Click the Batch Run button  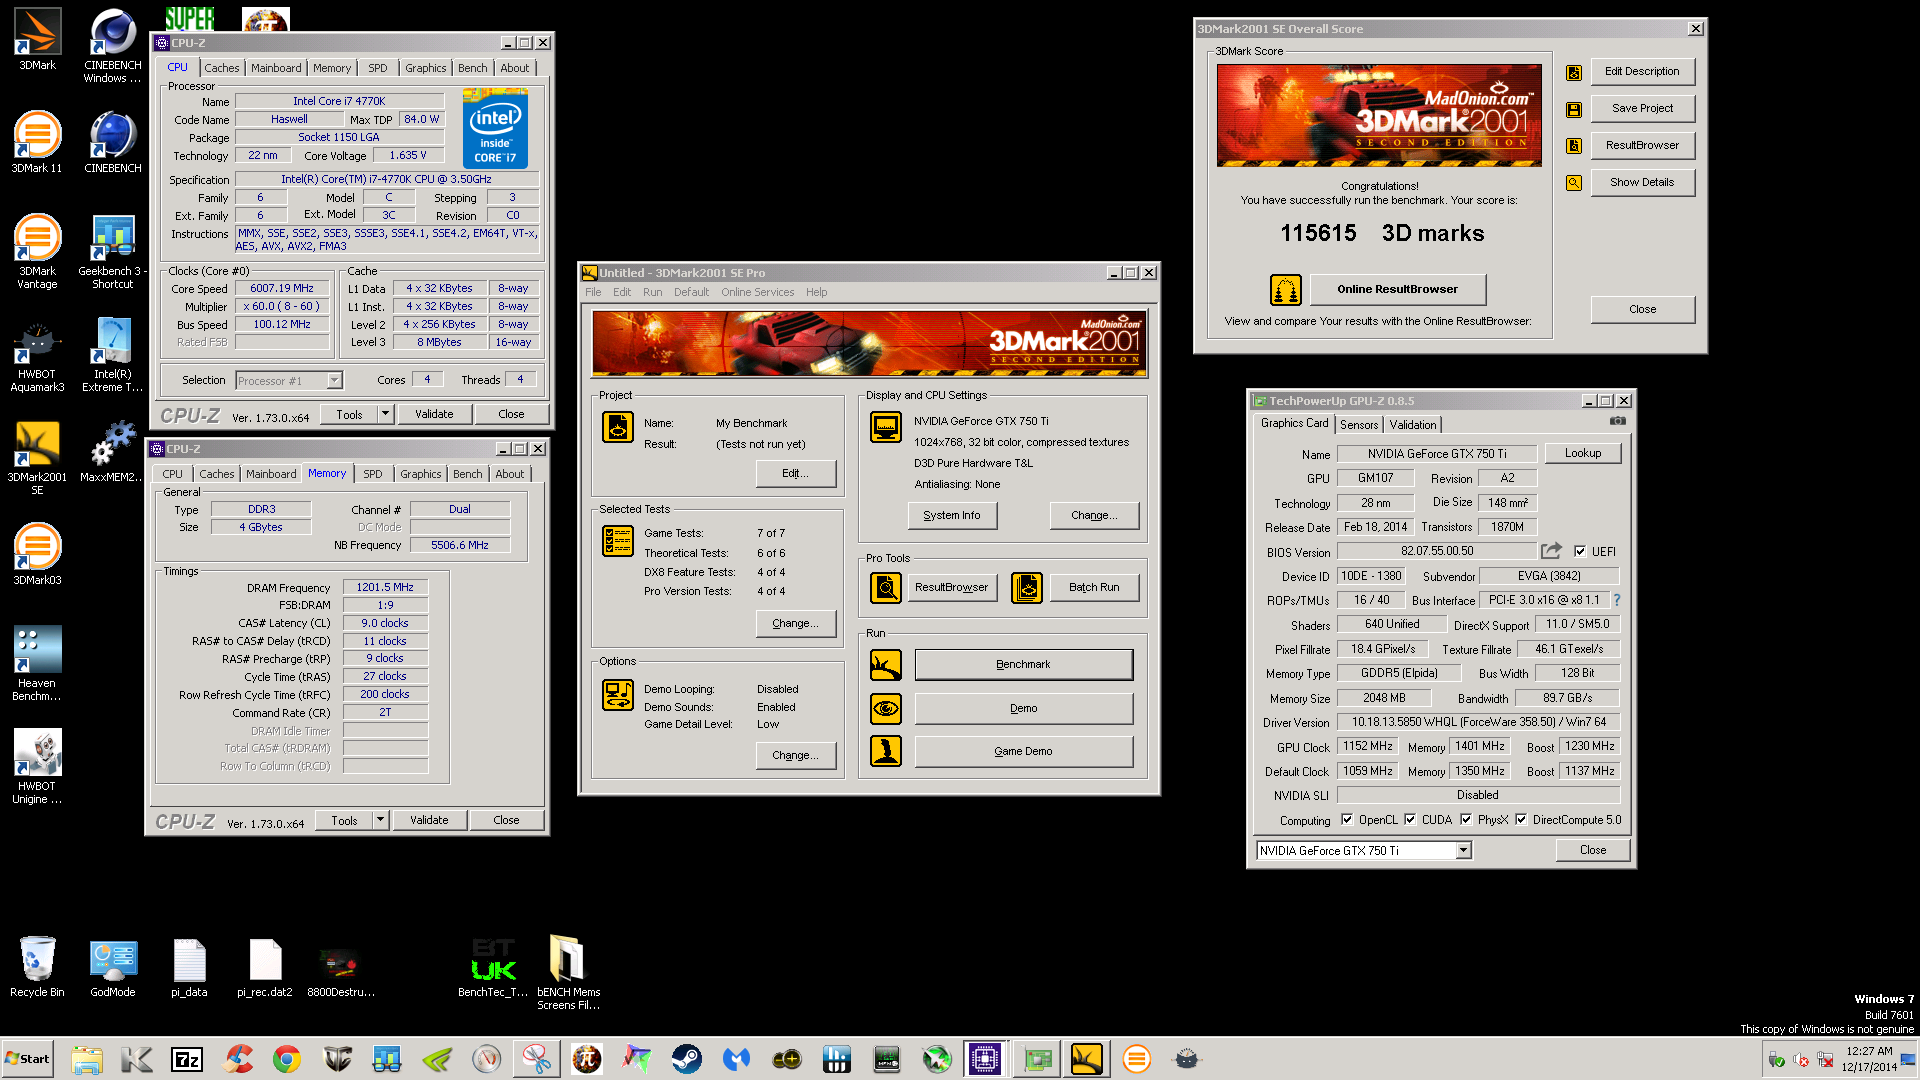coord(1094,588)
